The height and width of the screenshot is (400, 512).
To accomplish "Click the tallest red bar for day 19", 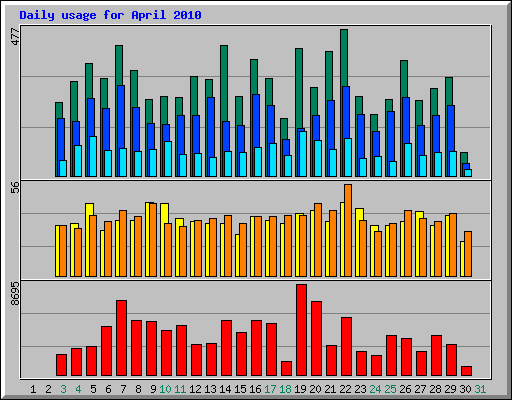I will [x=301, y=330].
